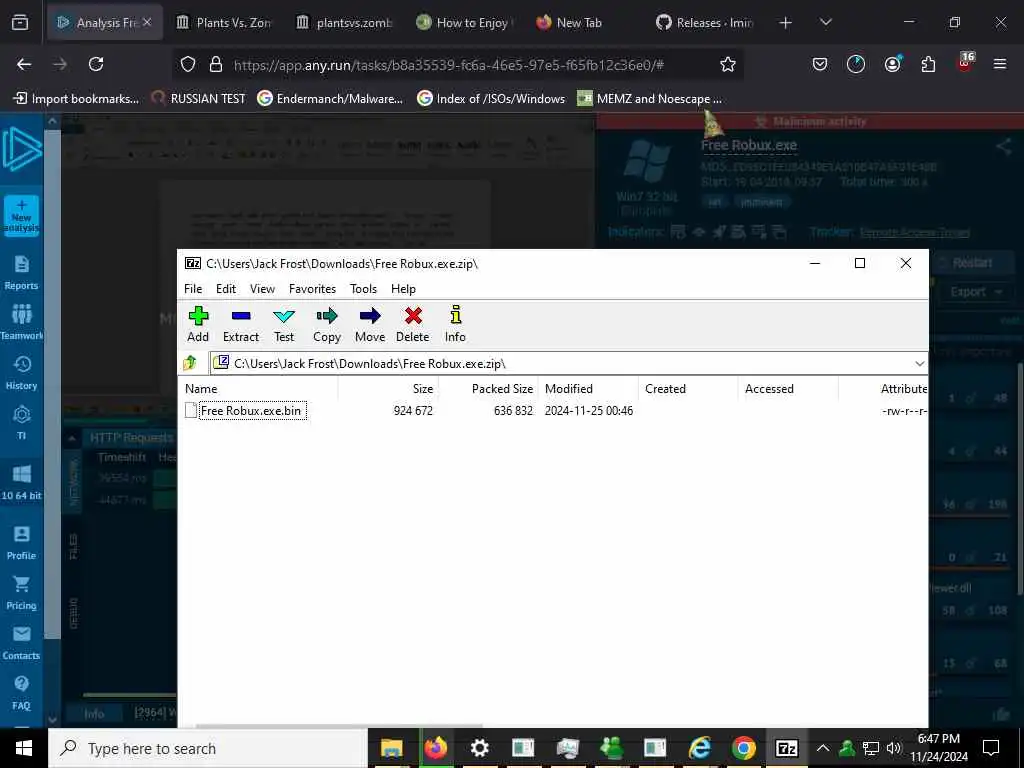Expand the list all tabs dropdown
1024x768 pixels.
[825, 22]
